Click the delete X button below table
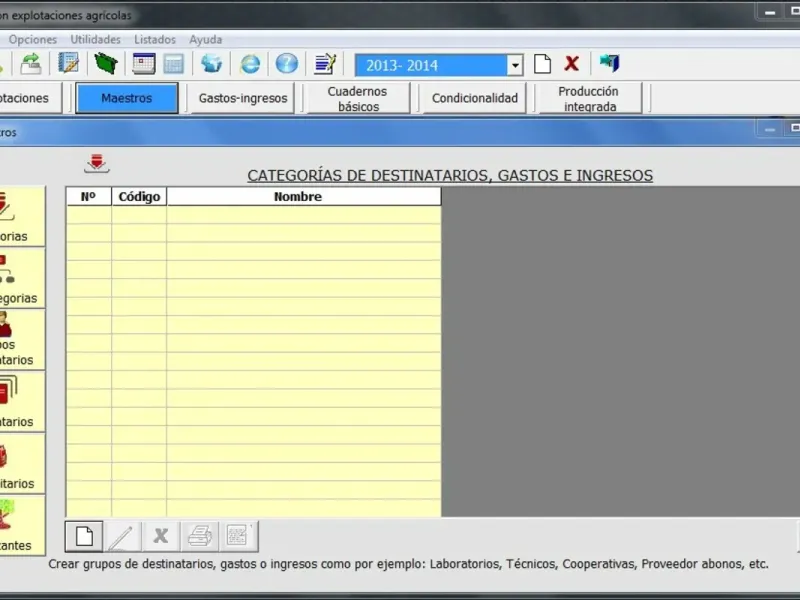Screen dimensions: 800x600 161,536
